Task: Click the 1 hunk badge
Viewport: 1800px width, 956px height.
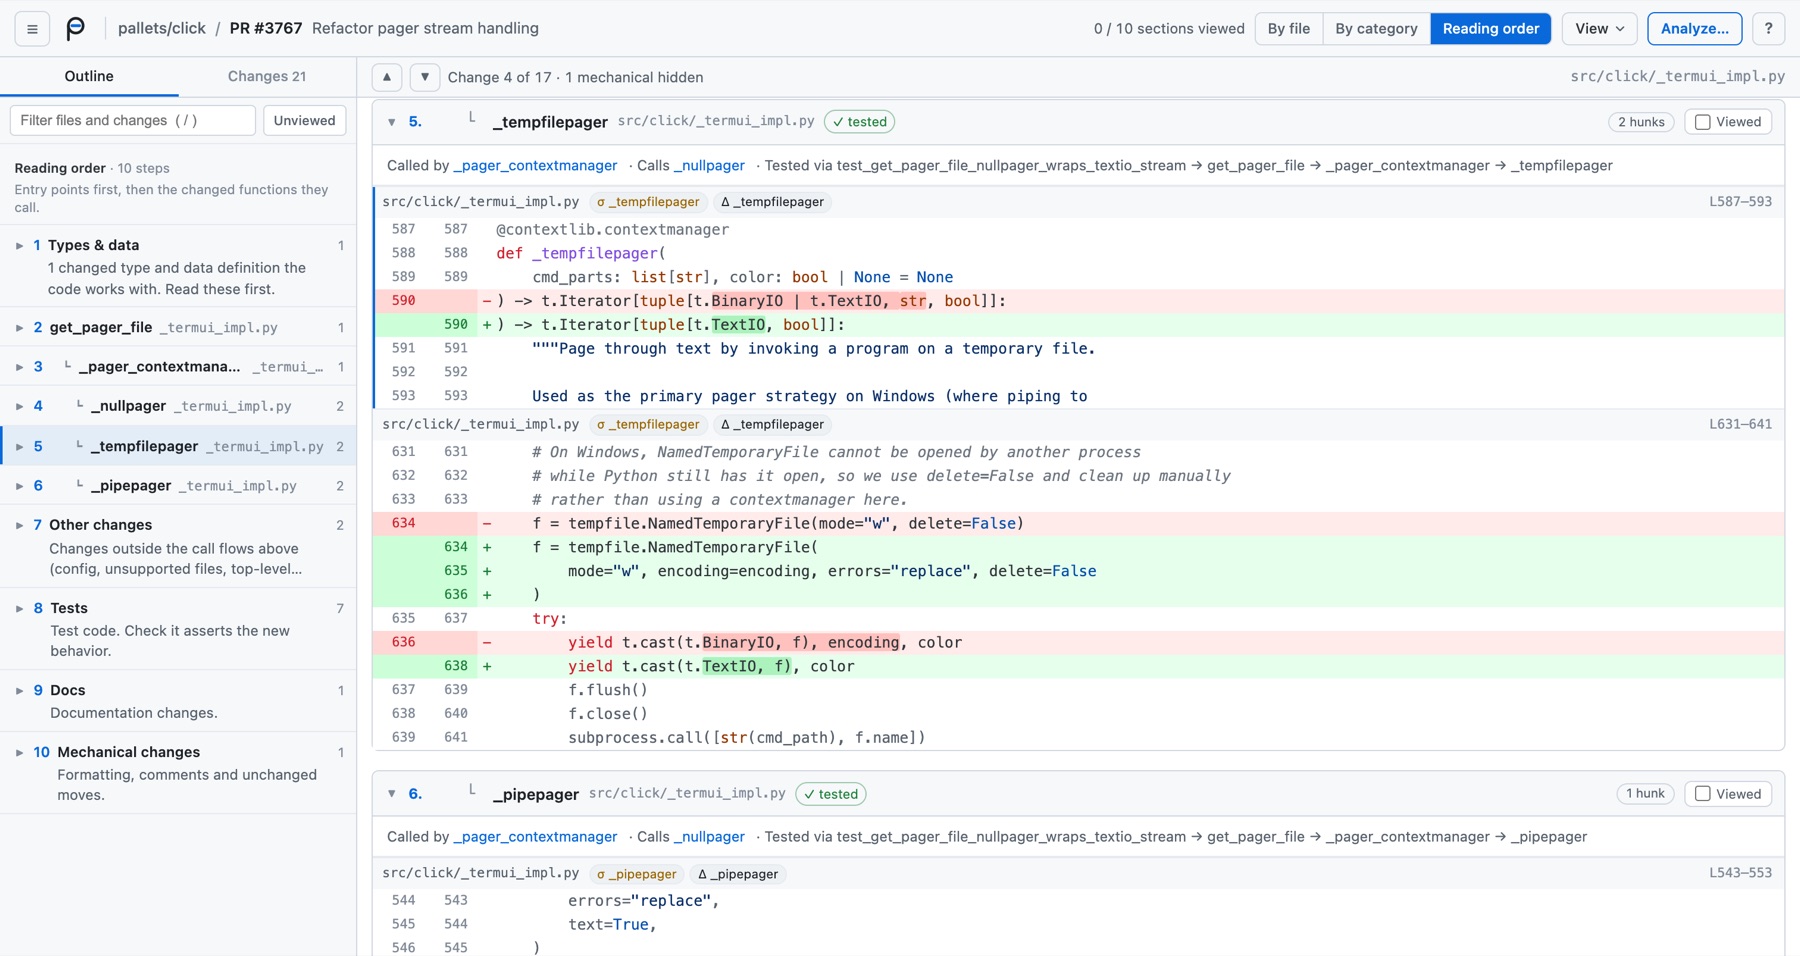Action: tap(1645, 794)
